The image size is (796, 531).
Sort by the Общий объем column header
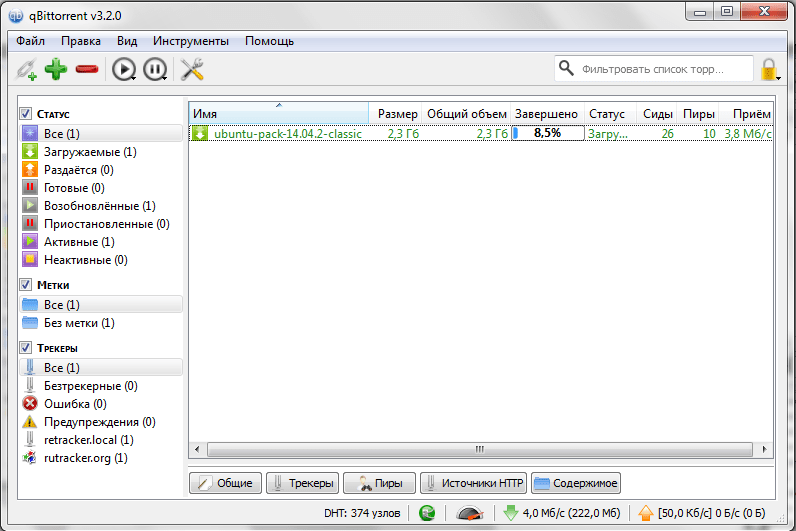(467, 113)
